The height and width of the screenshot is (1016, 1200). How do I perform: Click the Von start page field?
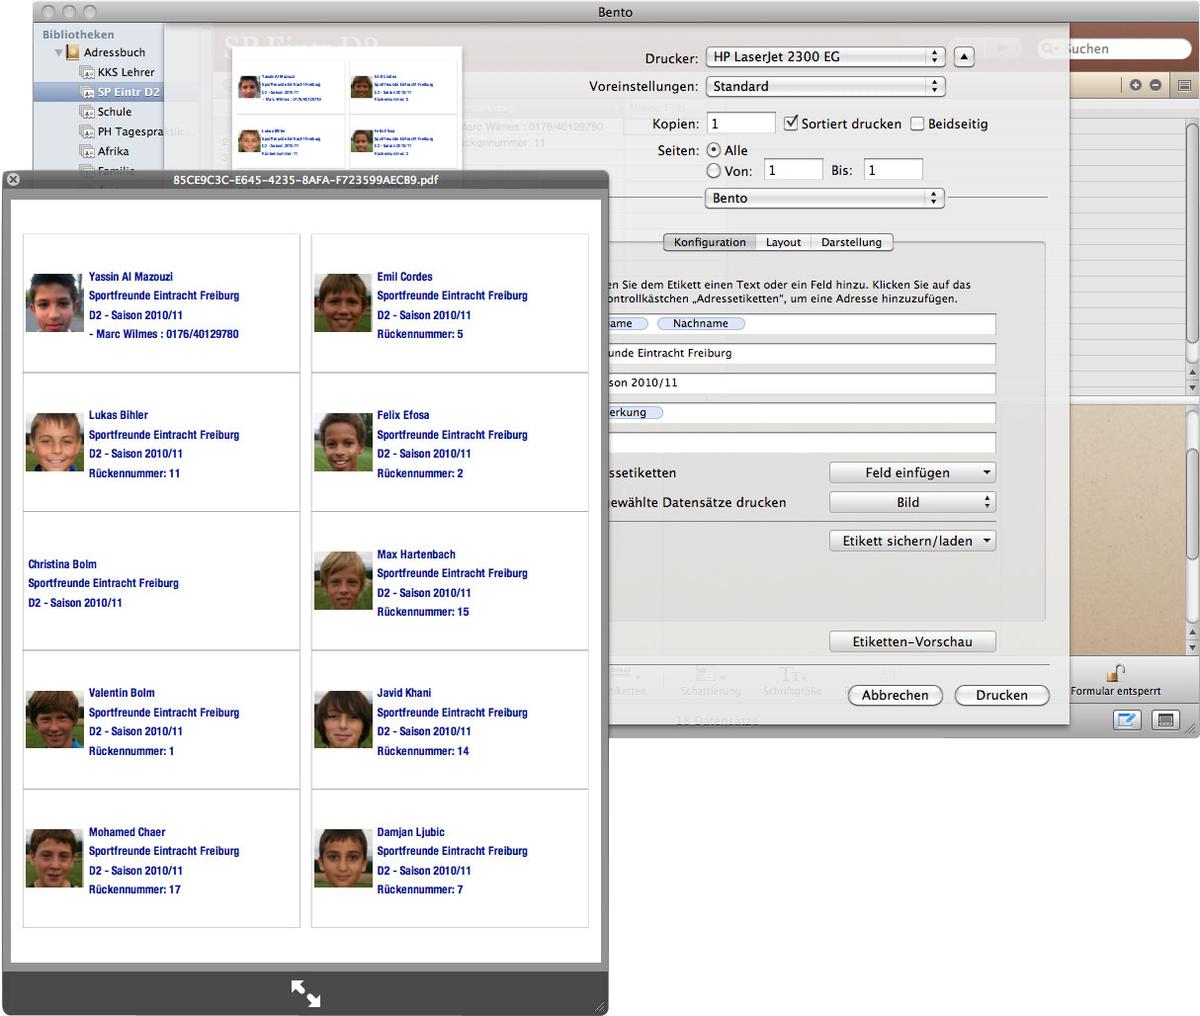click(793, 170)
